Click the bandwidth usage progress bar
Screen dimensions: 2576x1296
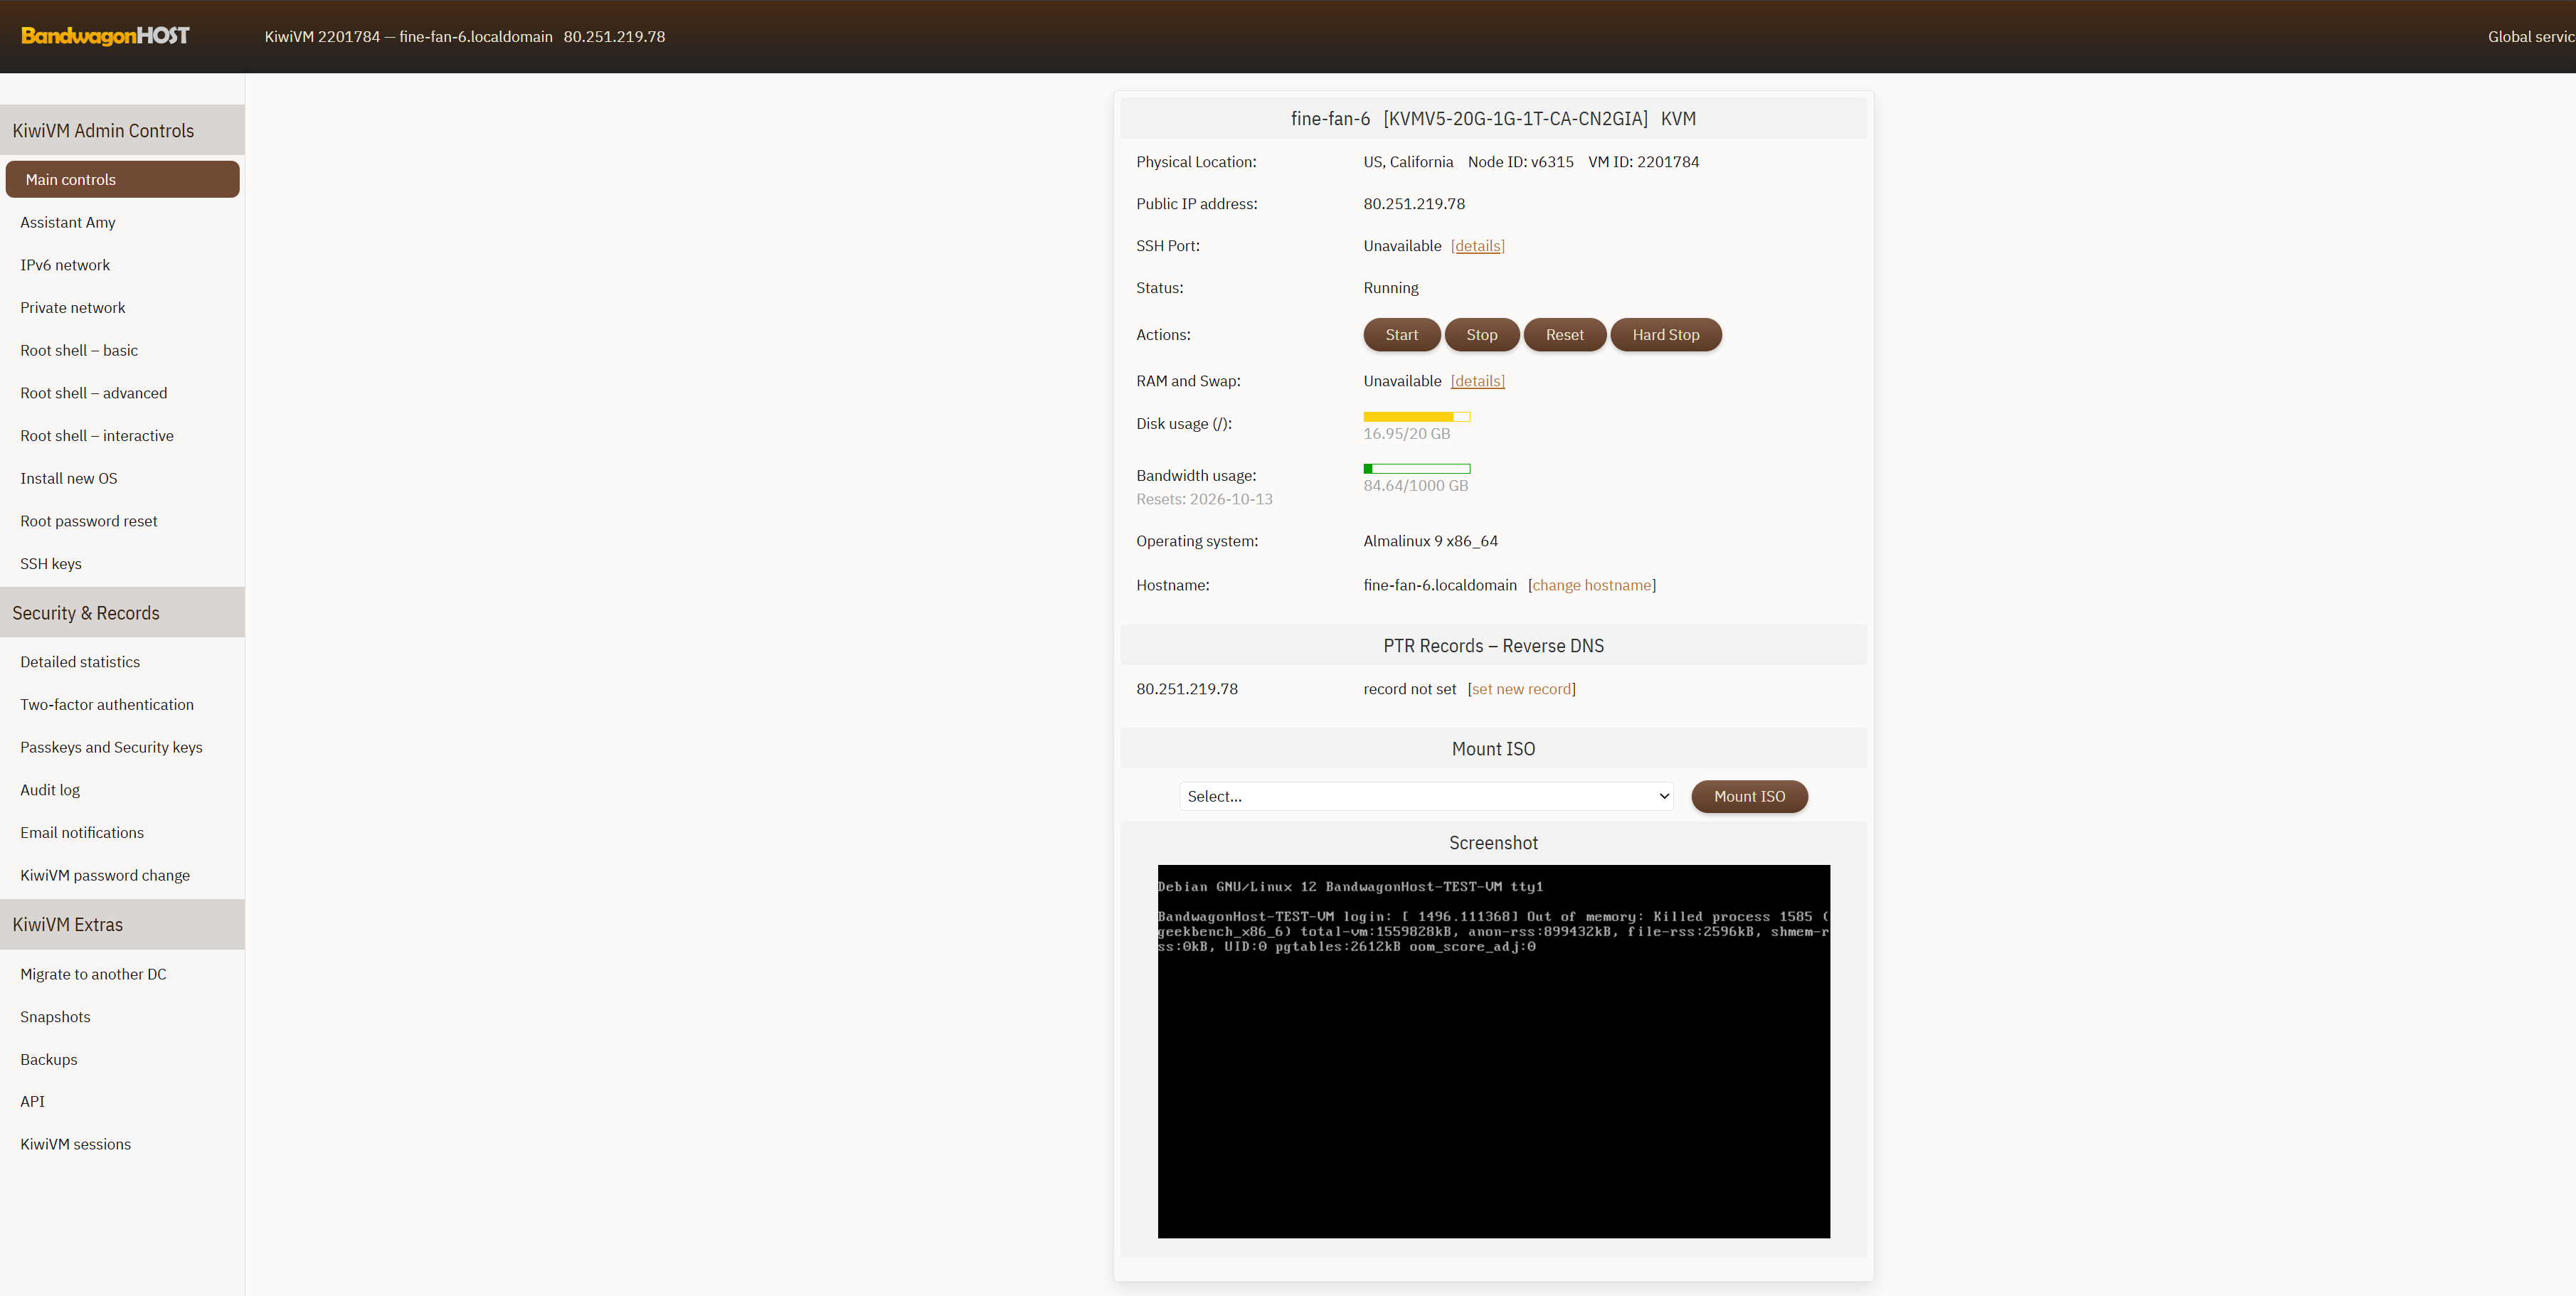click(1416, 468)
